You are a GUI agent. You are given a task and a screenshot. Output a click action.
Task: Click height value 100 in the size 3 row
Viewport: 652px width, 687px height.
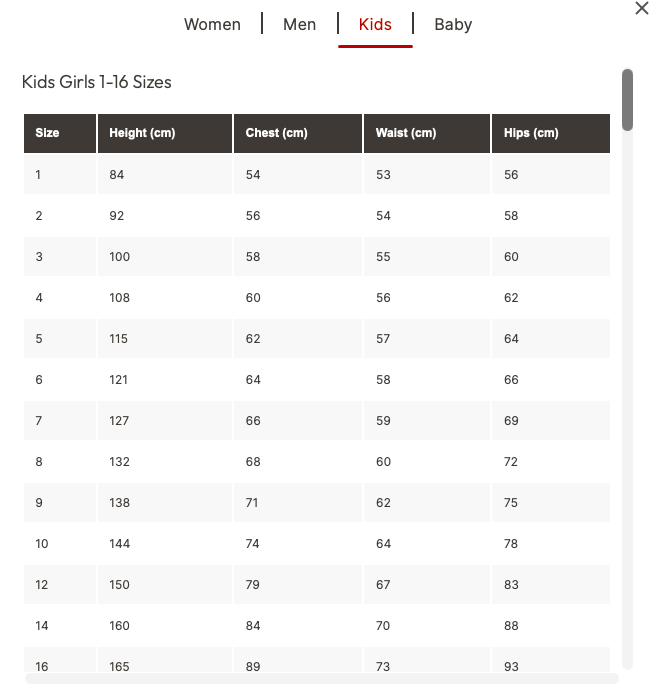(120, 257)
